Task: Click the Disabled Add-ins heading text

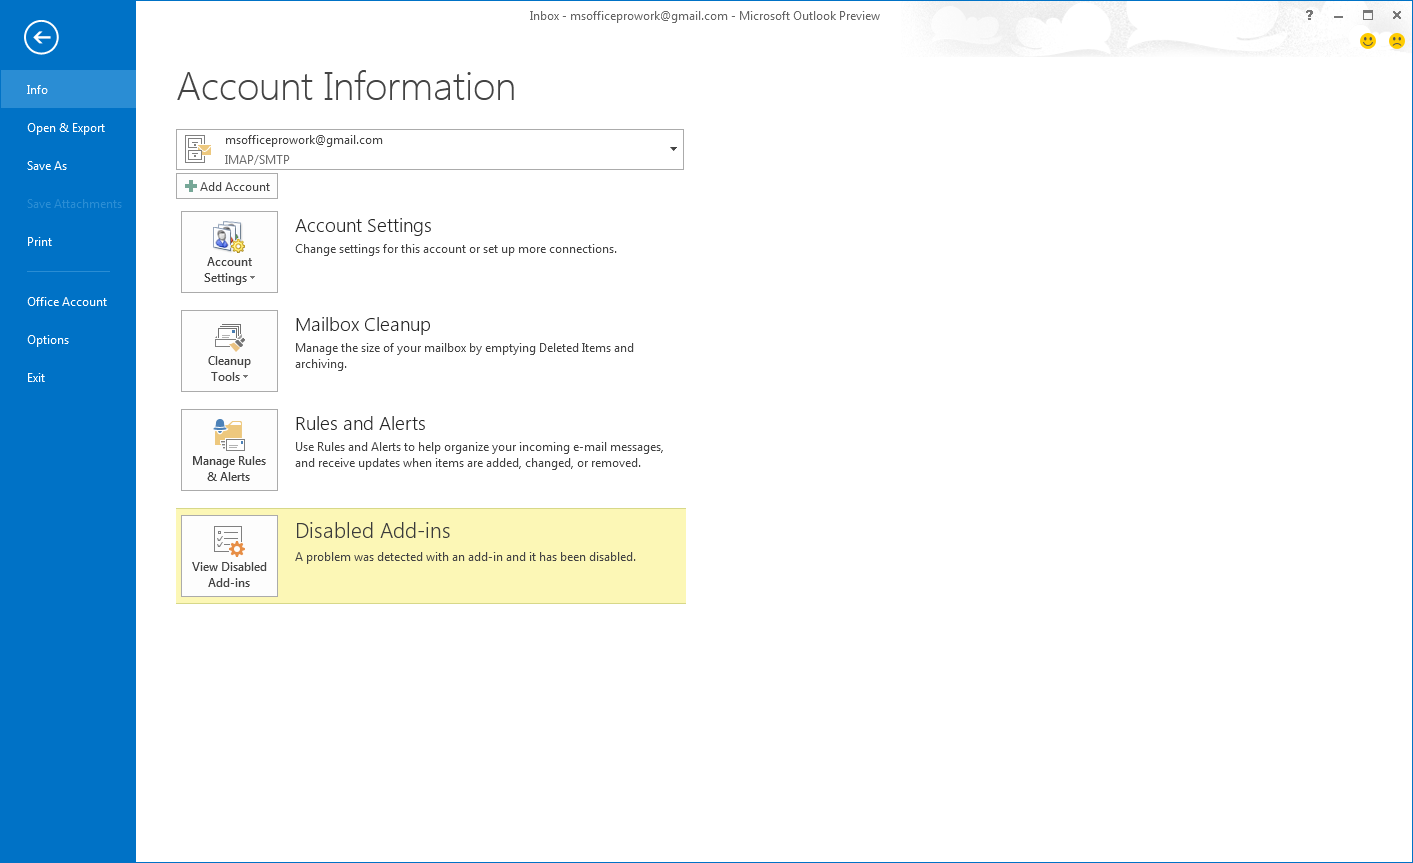Action: tap(372, 531)
